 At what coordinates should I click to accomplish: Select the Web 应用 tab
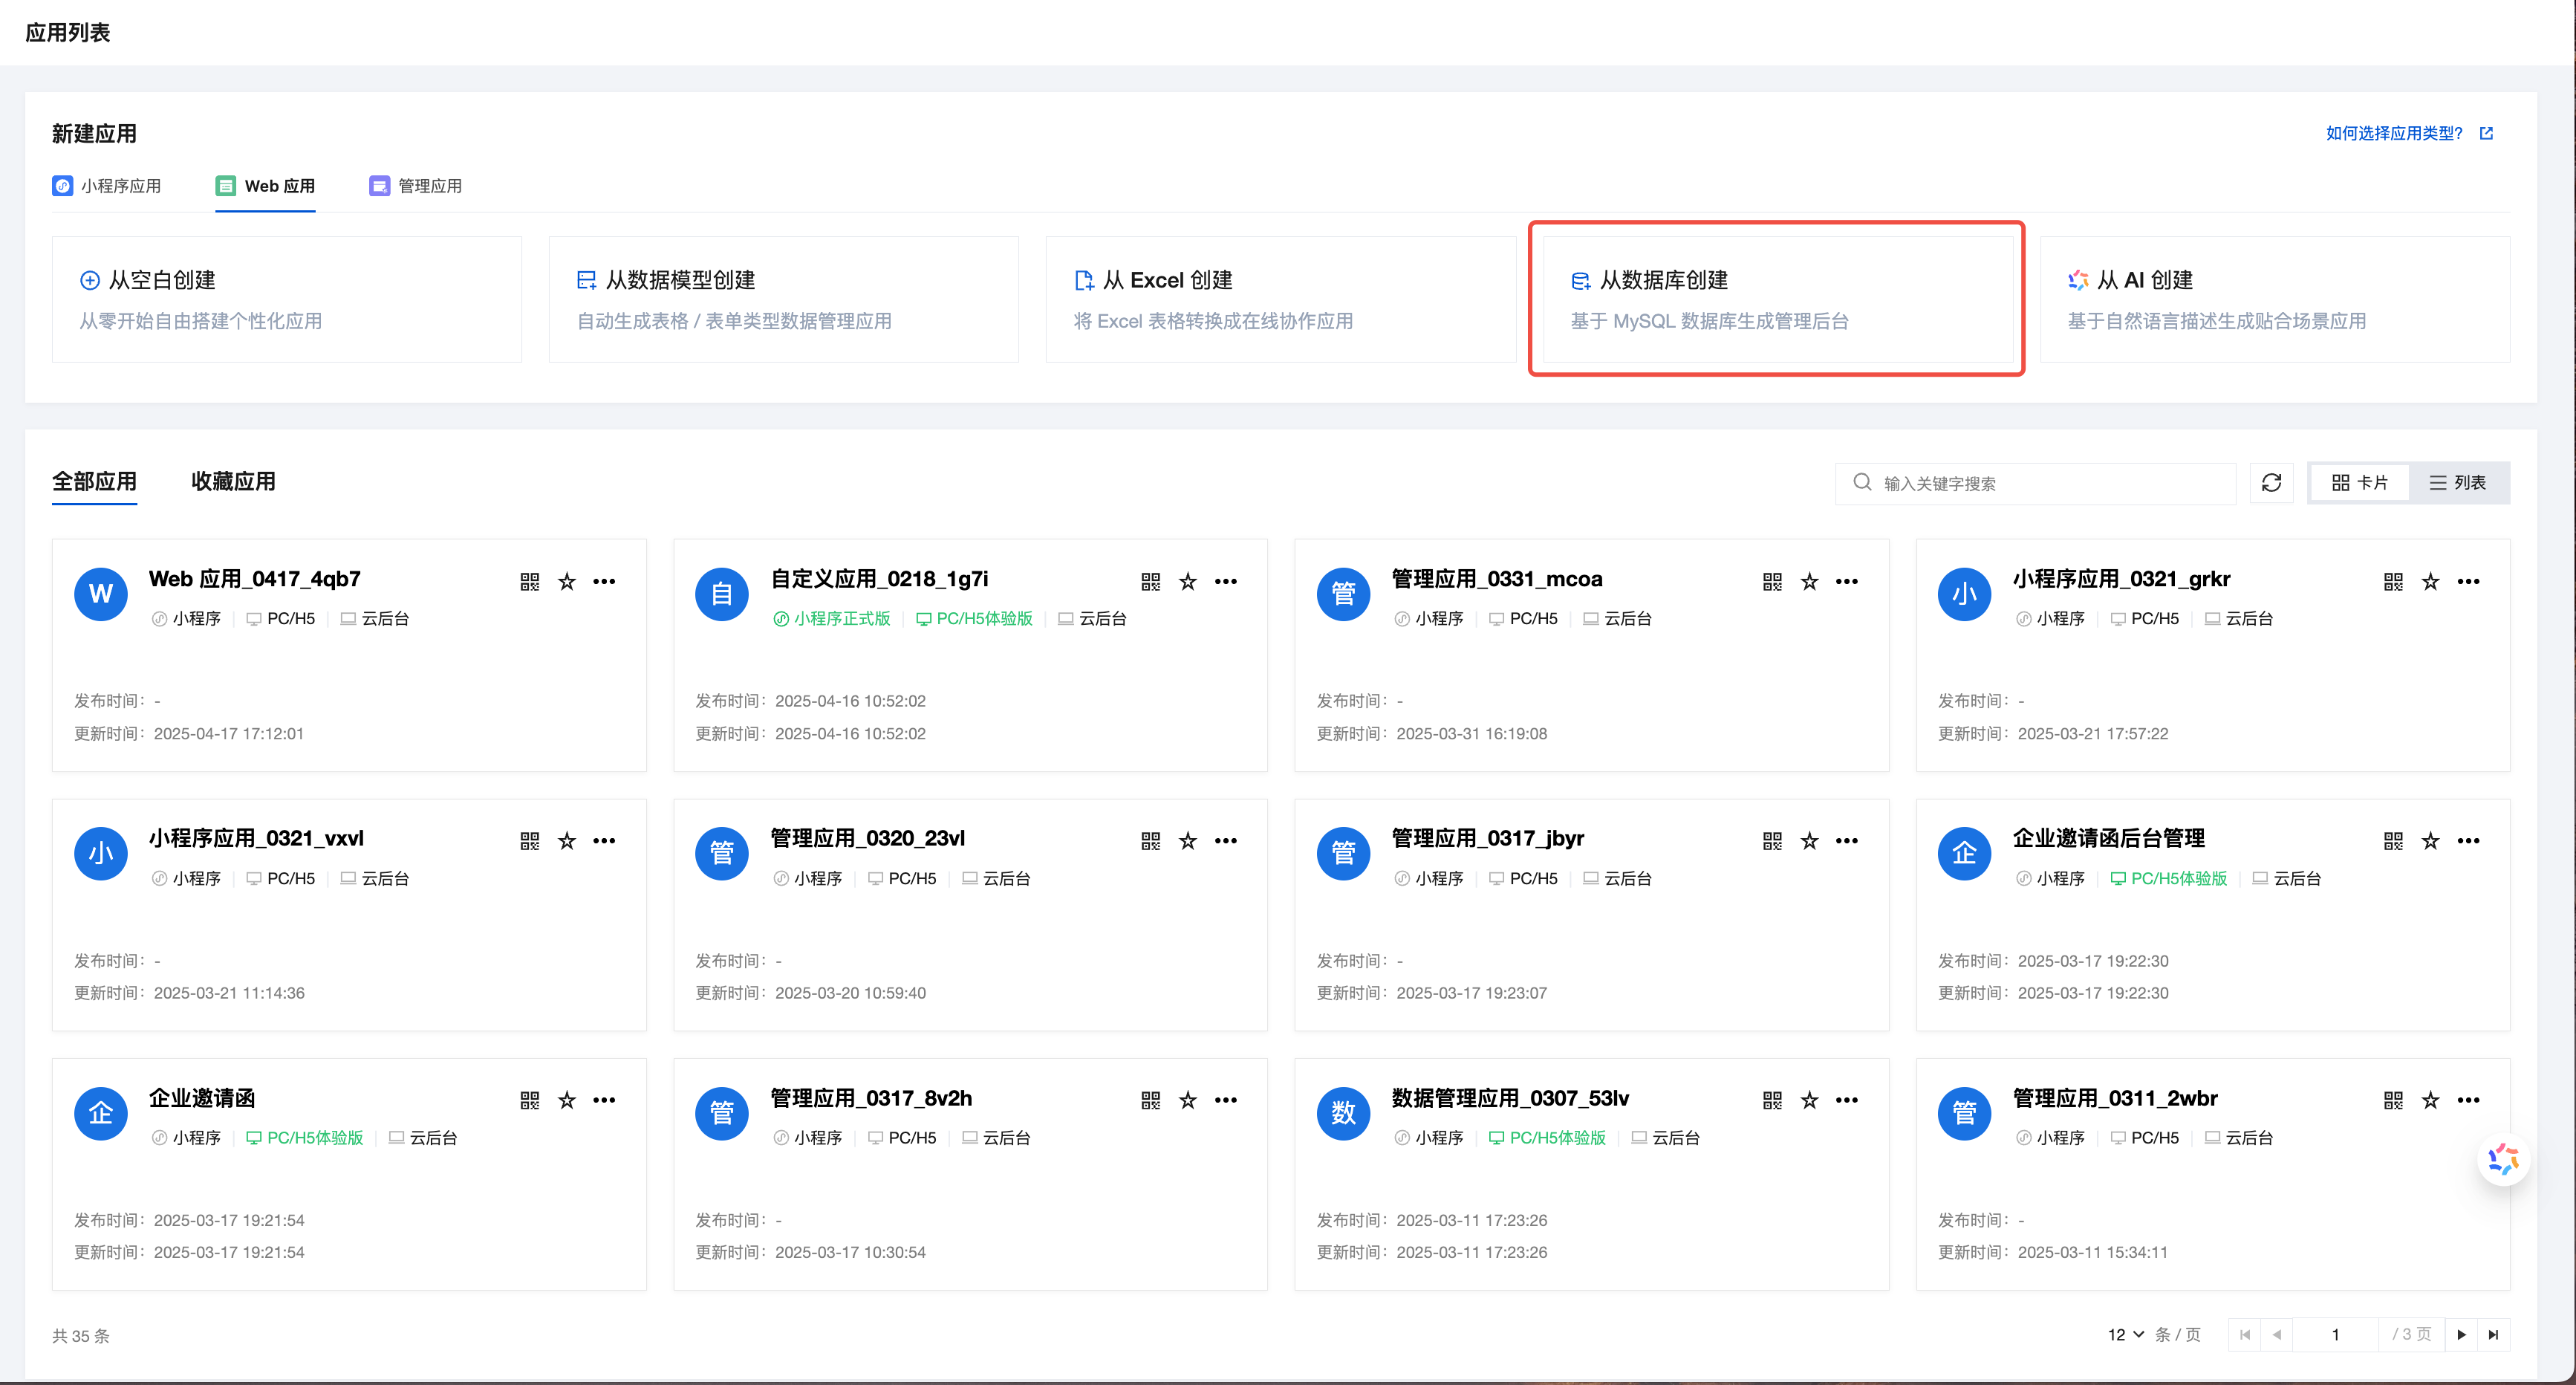pyautogui.click(x=265, y=186)
